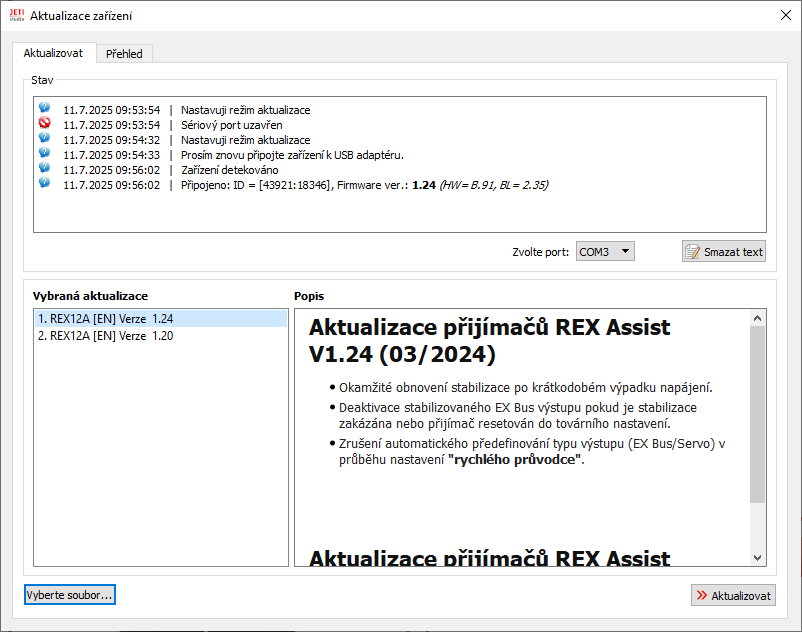Click red error icon beside 'Sériový port uzavřen'
The image size is (802, 632).
tap(44, 122)
